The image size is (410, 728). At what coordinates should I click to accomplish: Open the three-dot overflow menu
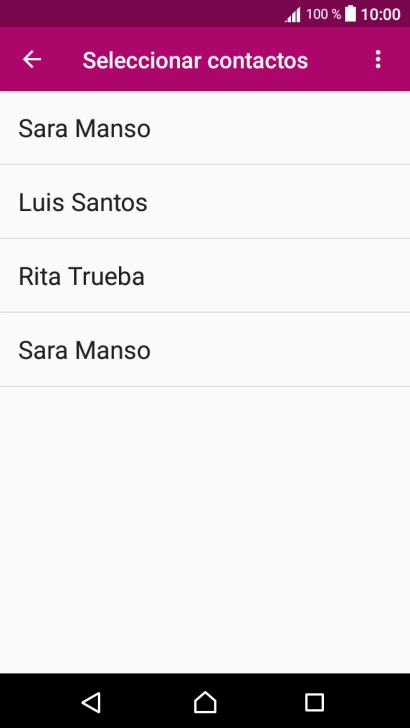coord(378,59)
